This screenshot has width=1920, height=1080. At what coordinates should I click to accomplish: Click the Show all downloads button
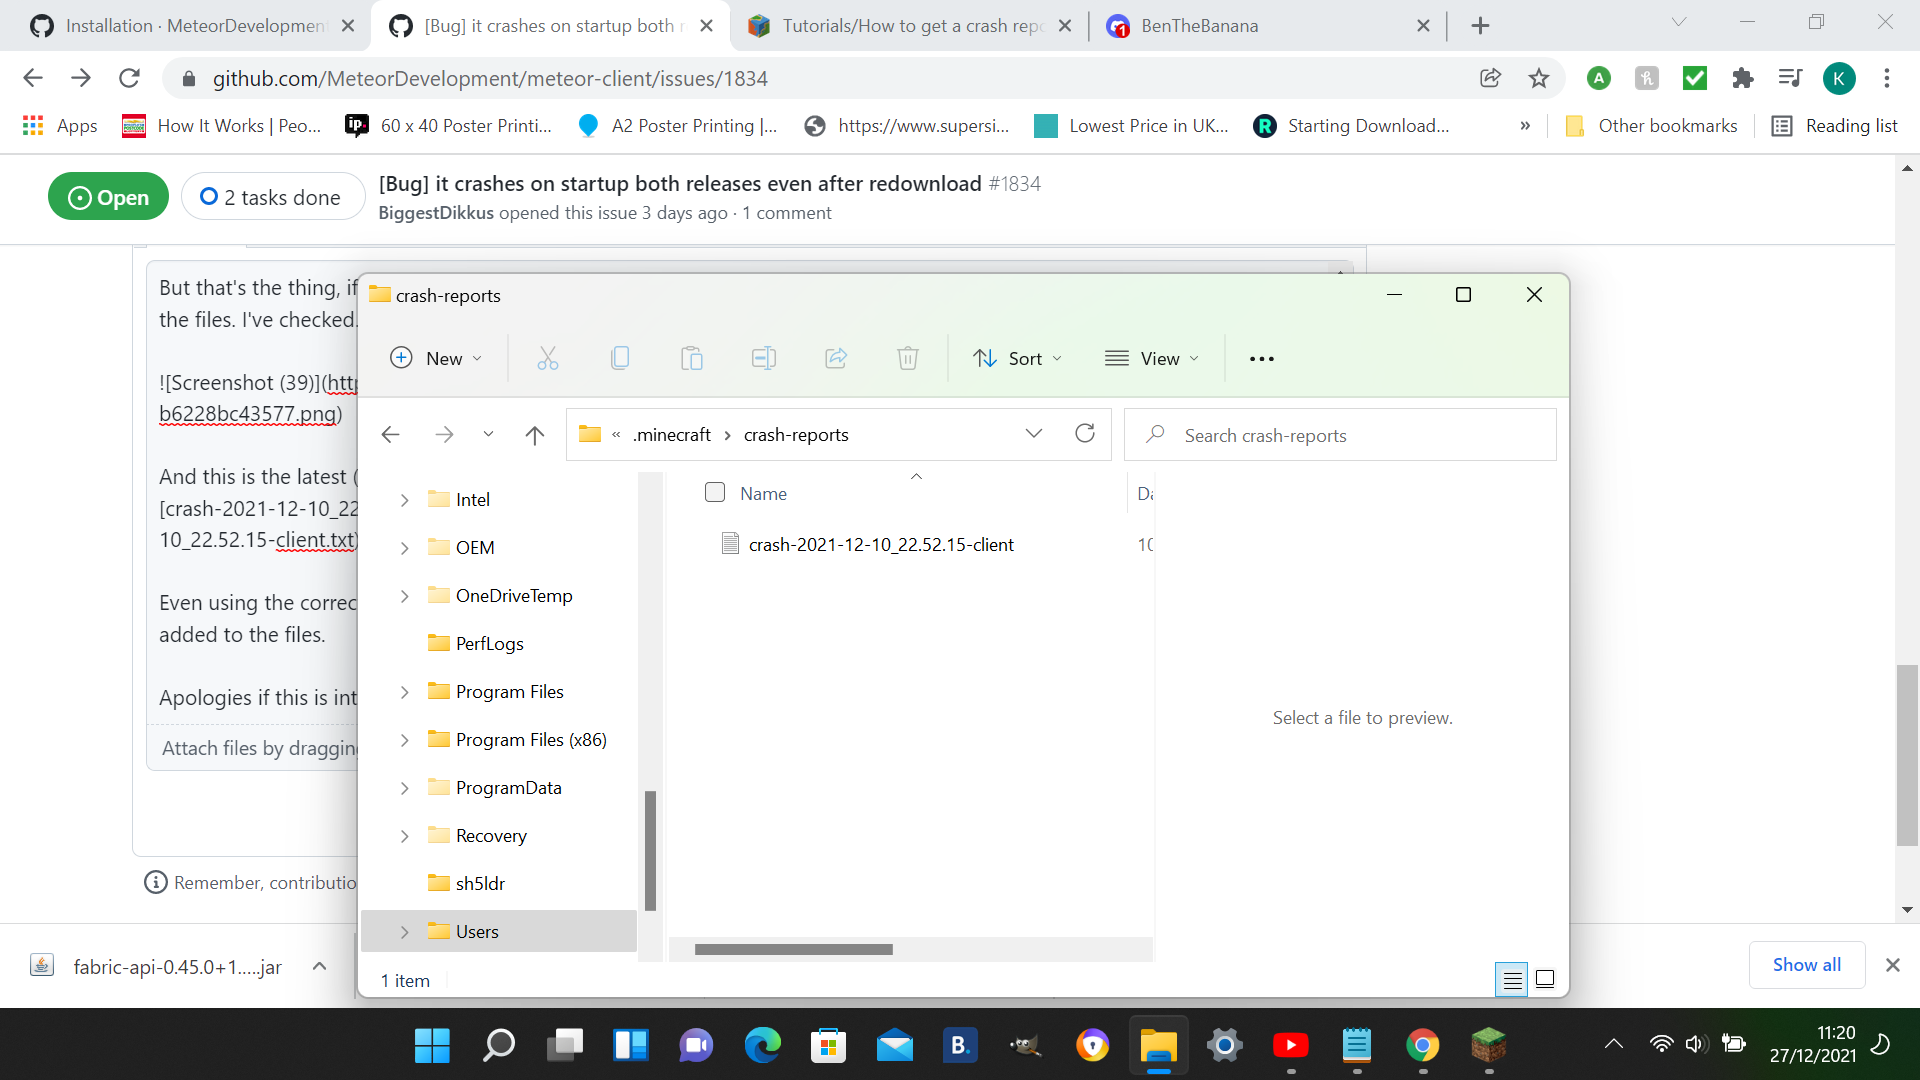click(x=1806, y=964)
